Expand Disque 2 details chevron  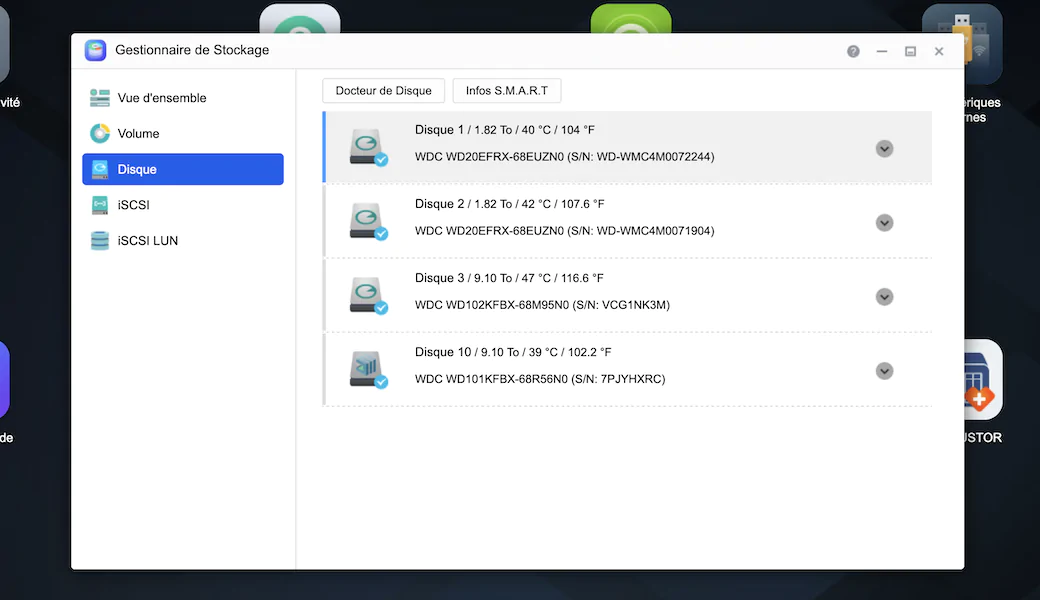[x=884, y=223]
